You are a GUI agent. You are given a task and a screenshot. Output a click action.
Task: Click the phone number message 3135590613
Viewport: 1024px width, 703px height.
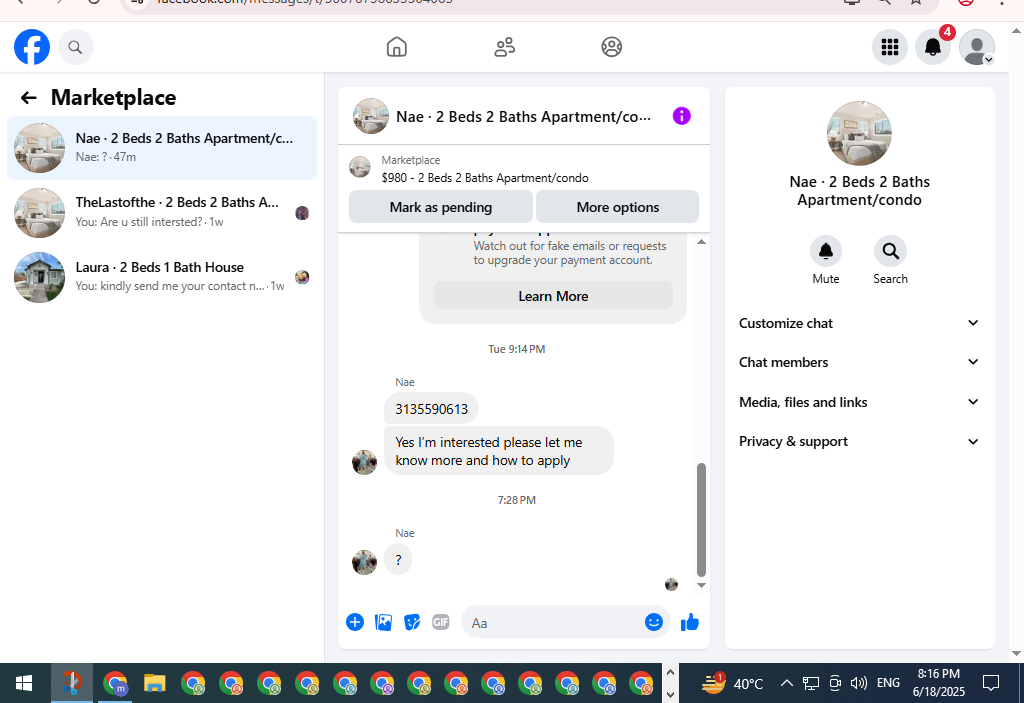pos(431,409)
